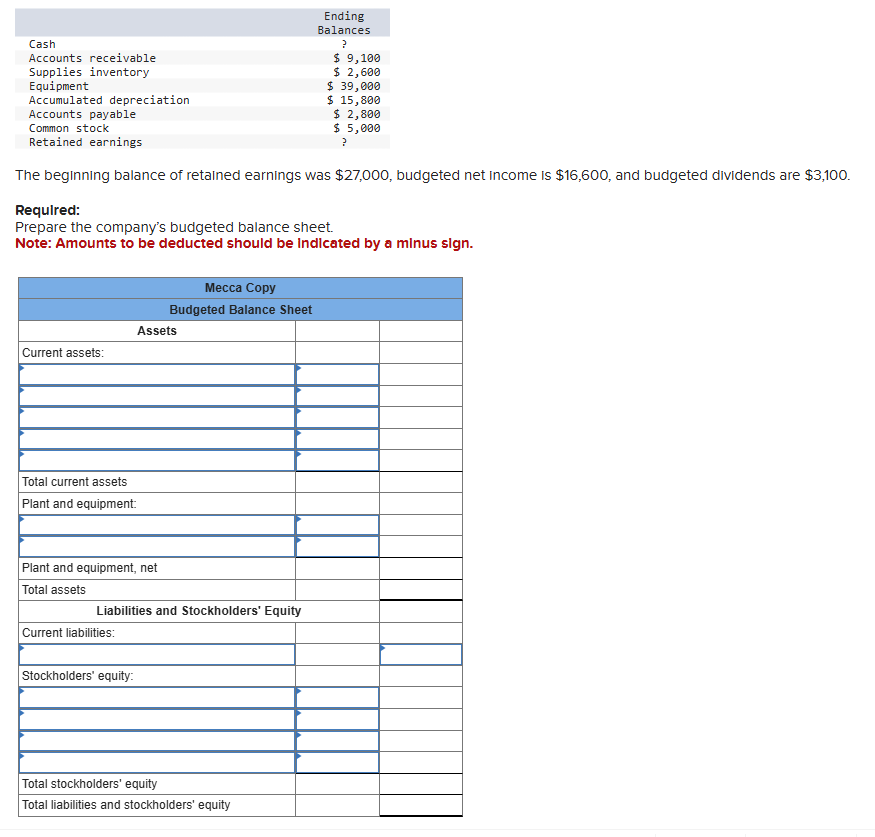Open the first dropdown under Stockholders' equity
The width and height of the screenshot is (875, 837).
155,697
